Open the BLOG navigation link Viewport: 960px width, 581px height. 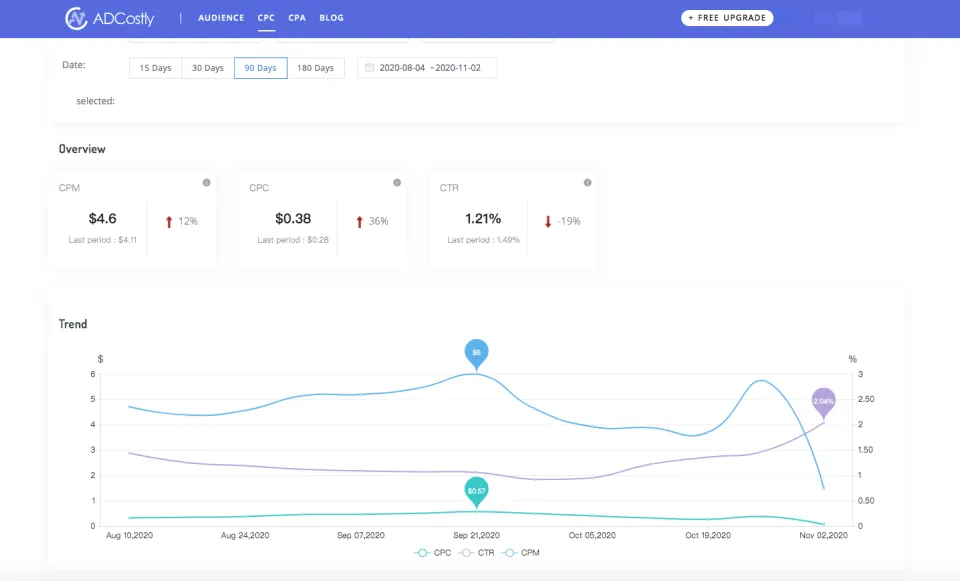coord(331,18)
